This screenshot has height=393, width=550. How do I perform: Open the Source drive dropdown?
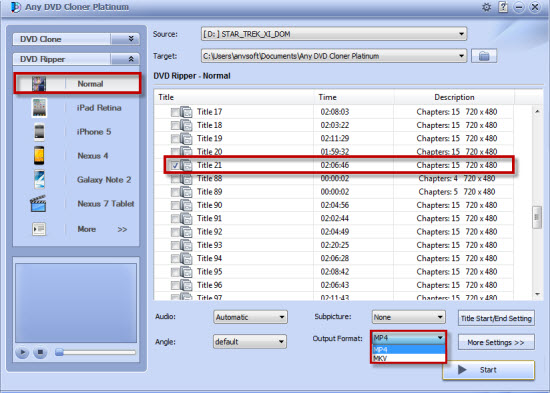point(334,34)
